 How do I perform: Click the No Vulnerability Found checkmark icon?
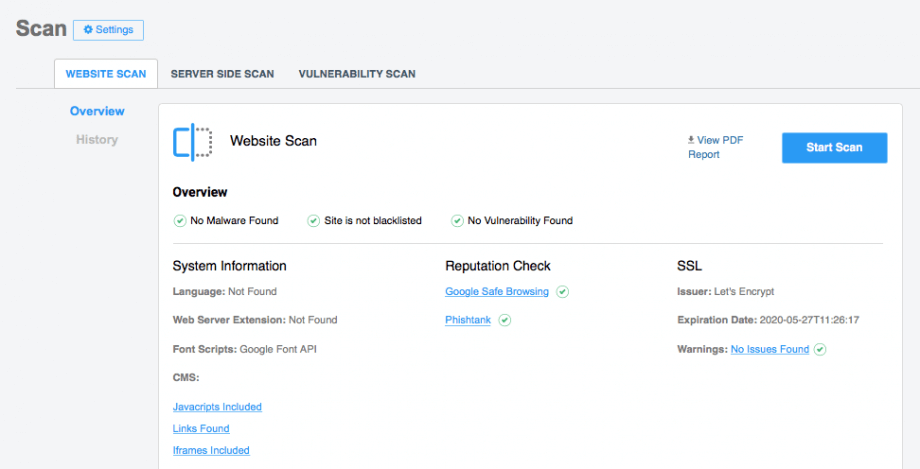[x=457, y=221]
